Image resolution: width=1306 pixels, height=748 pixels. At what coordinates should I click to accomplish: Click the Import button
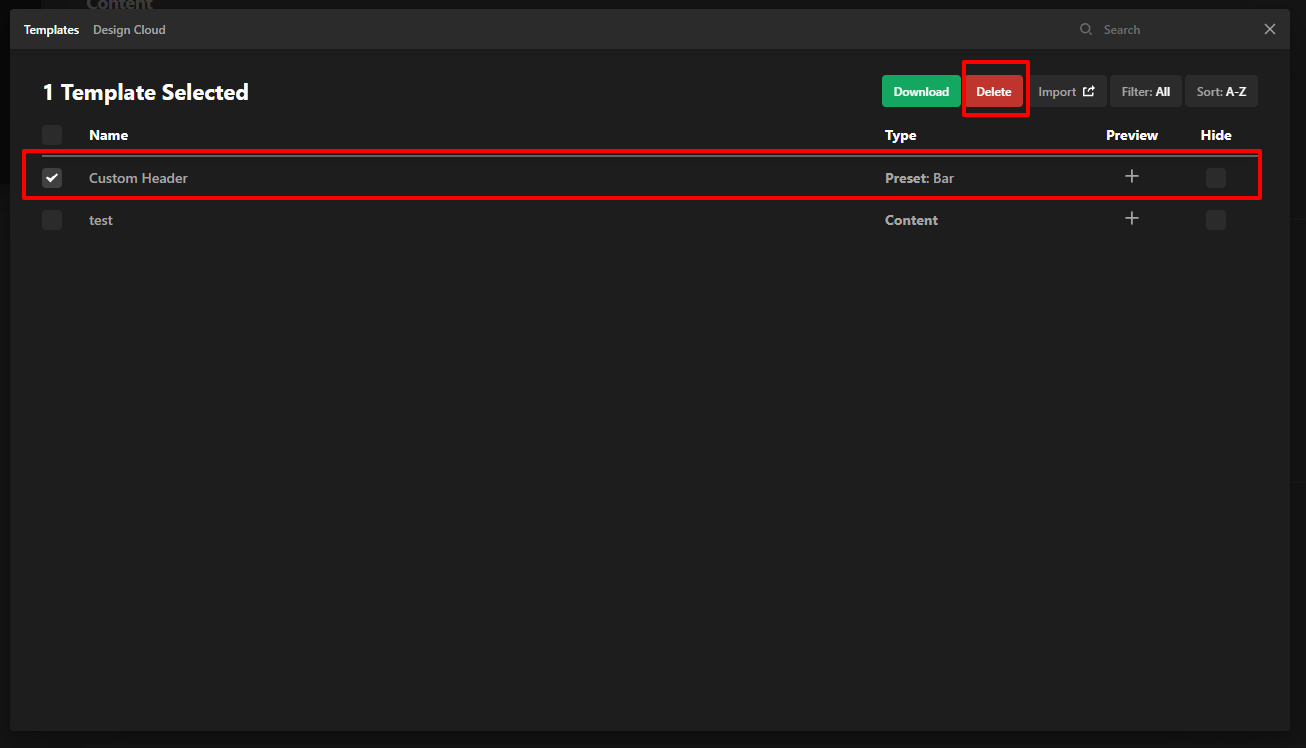click(1066, 91)
